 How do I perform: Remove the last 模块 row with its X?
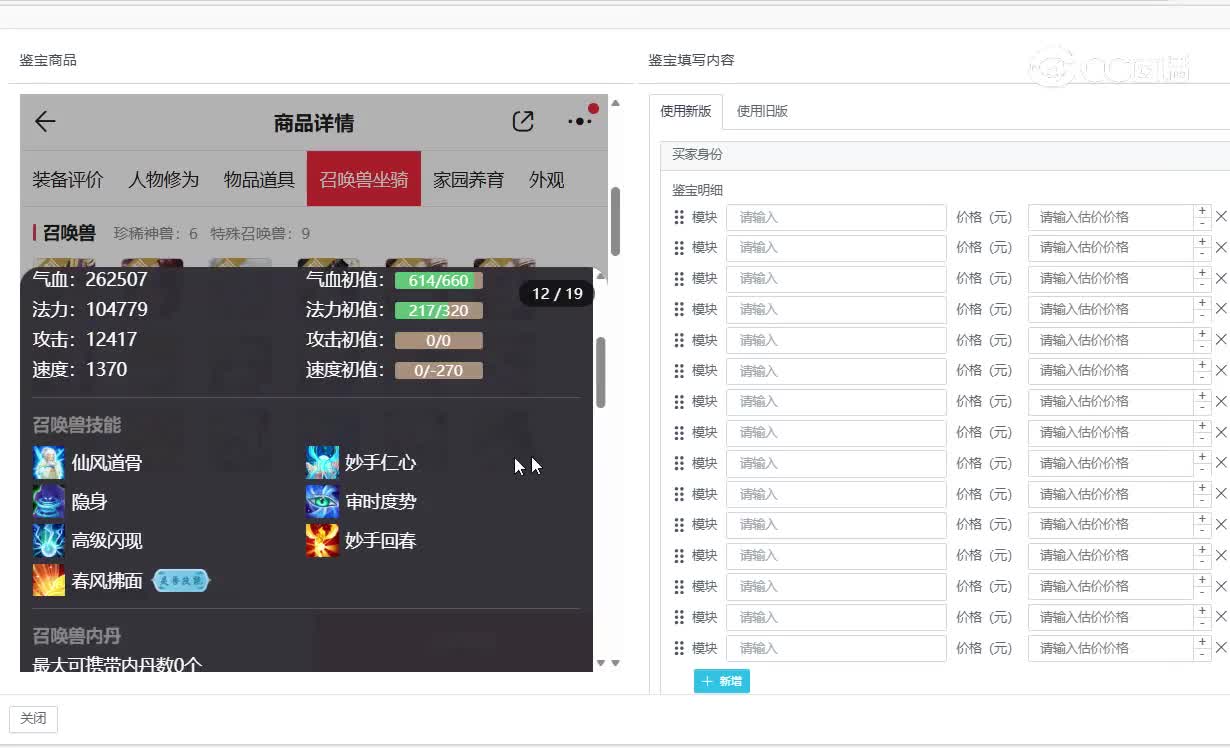pos(1221,648)
